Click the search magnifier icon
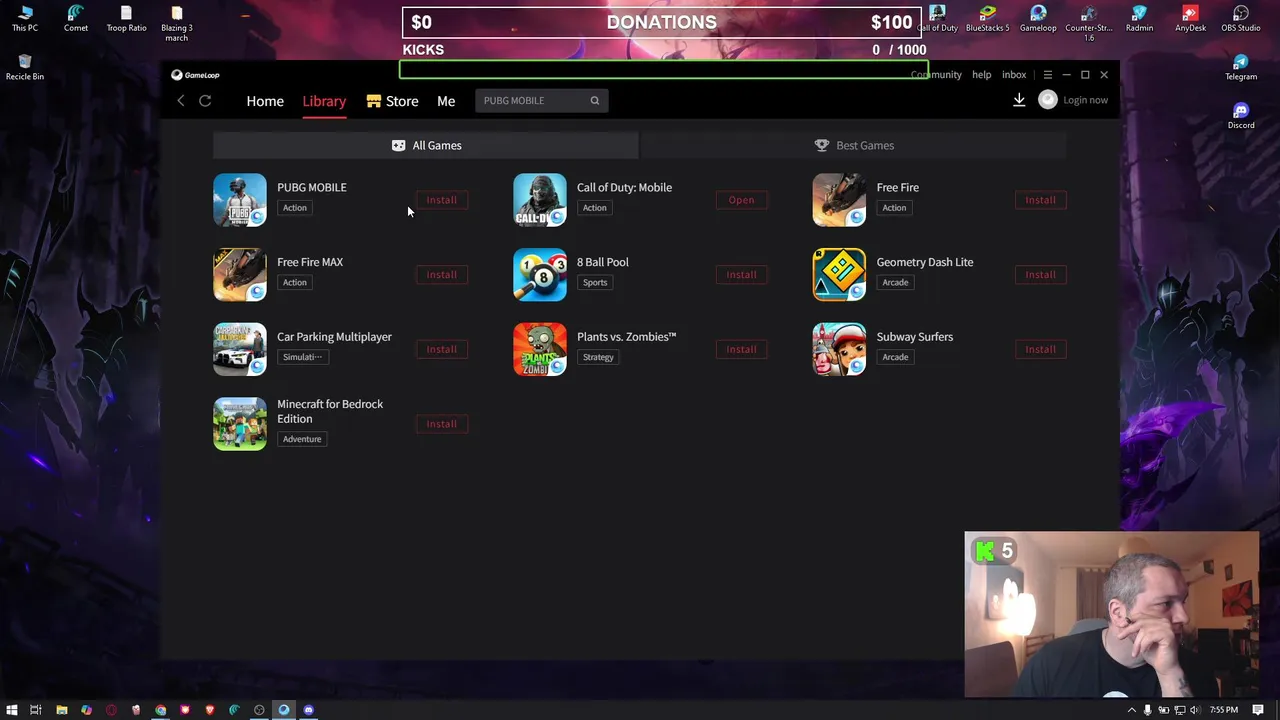 click(x=594, y=100)
